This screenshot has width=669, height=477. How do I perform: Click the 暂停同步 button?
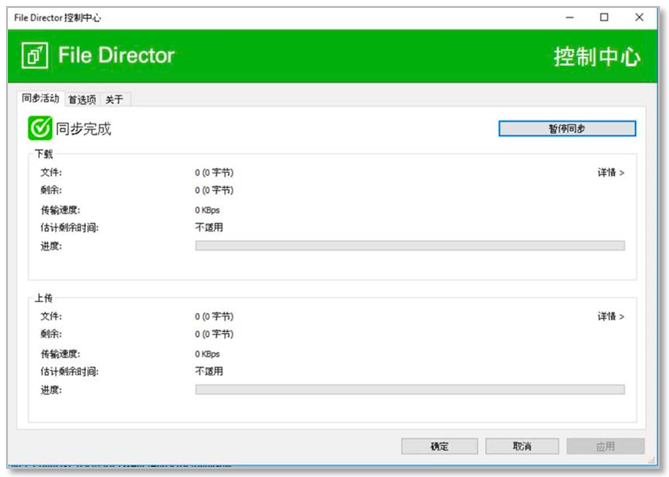[x=567, y=128]
